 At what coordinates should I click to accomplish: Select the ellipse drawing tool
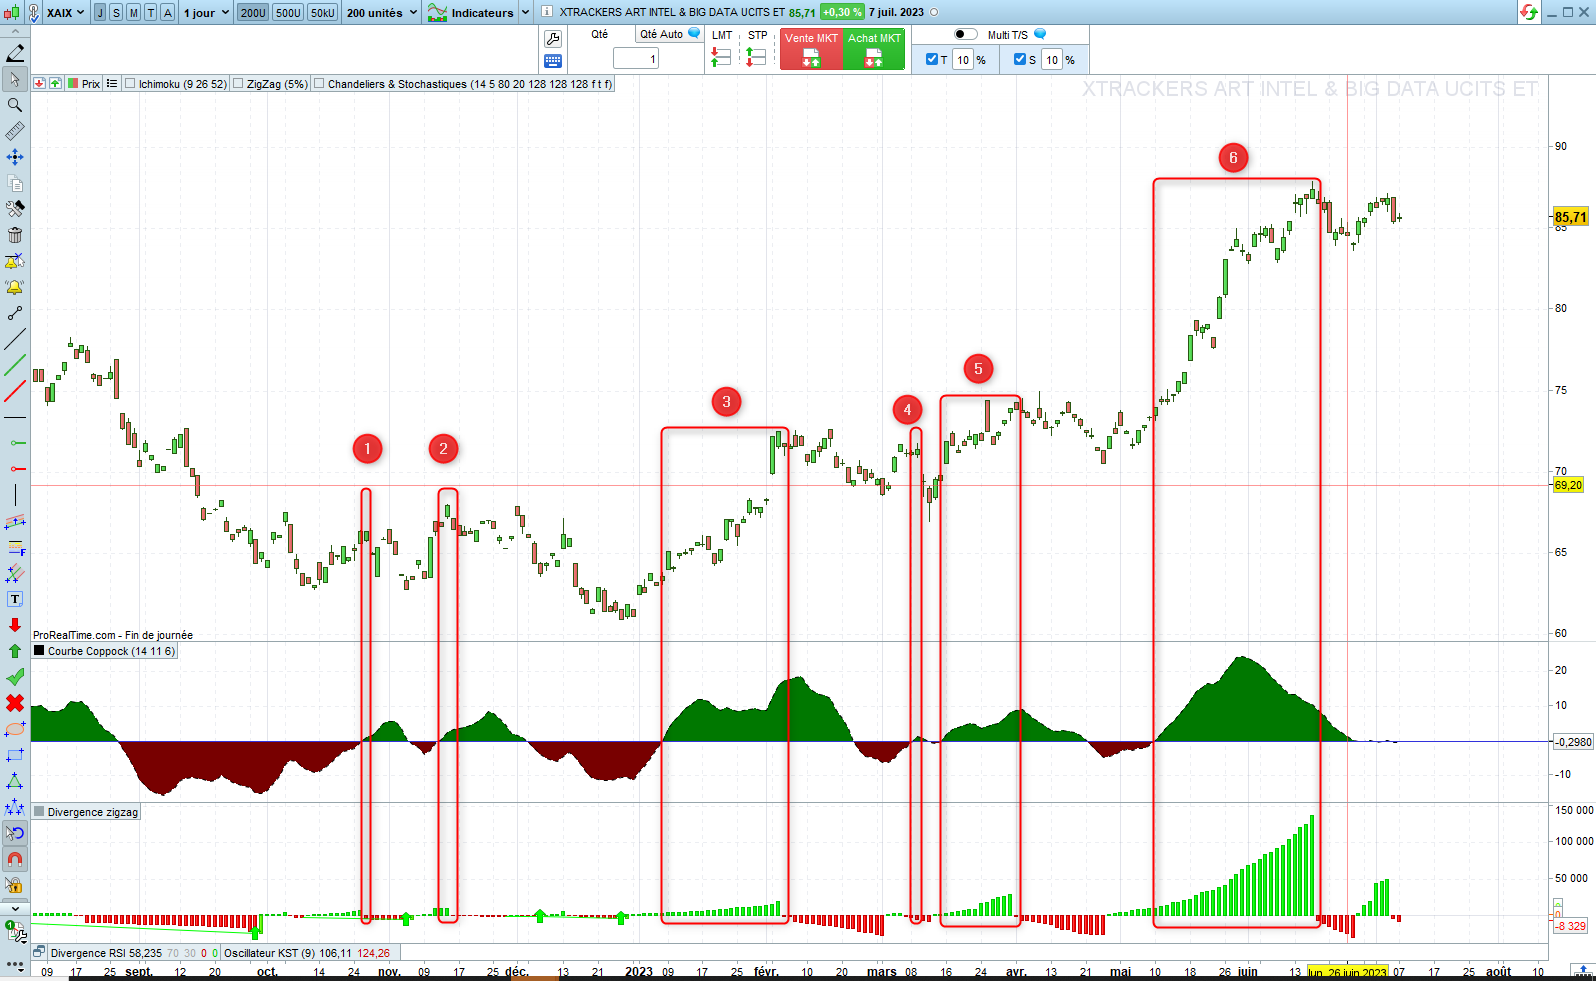point(15,729)
